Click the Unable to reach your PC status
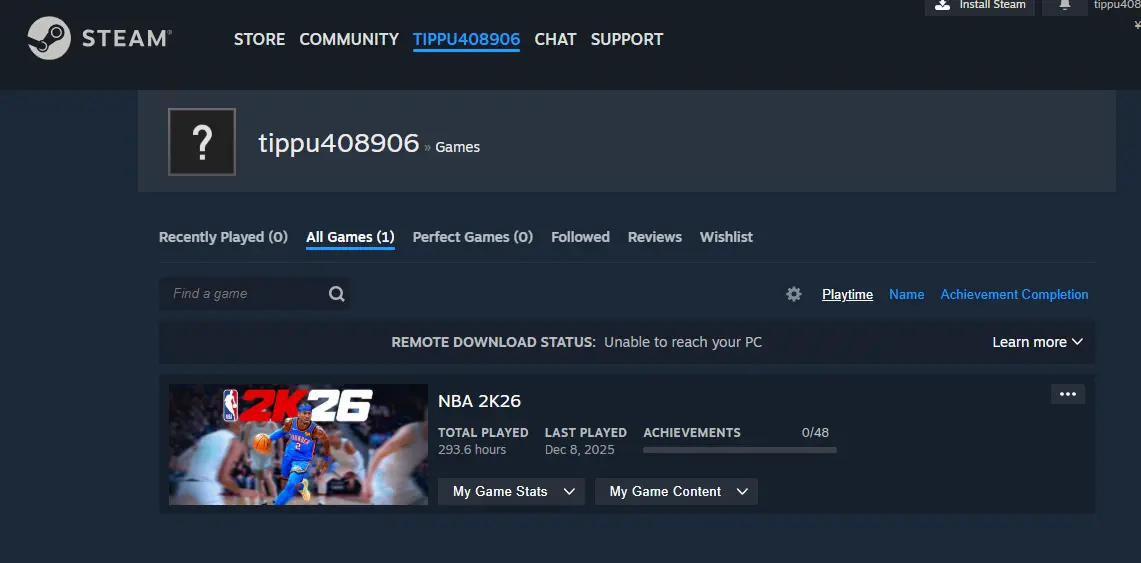Image resolution: width=1141 pixels, height=563 pixels. click(683, 342)
